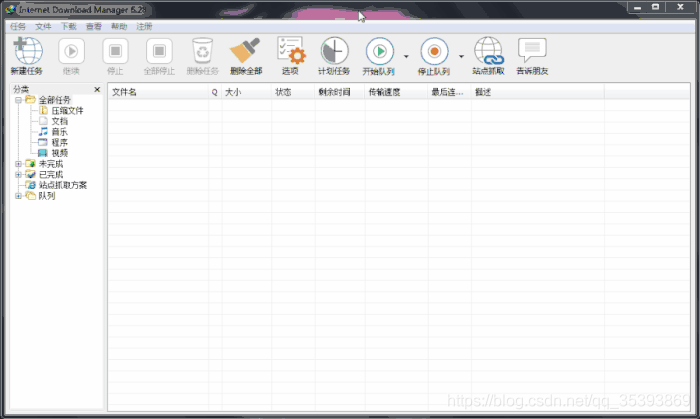
Task: Click the 删除全部 broom icon
Action: (x=245, y=51)
